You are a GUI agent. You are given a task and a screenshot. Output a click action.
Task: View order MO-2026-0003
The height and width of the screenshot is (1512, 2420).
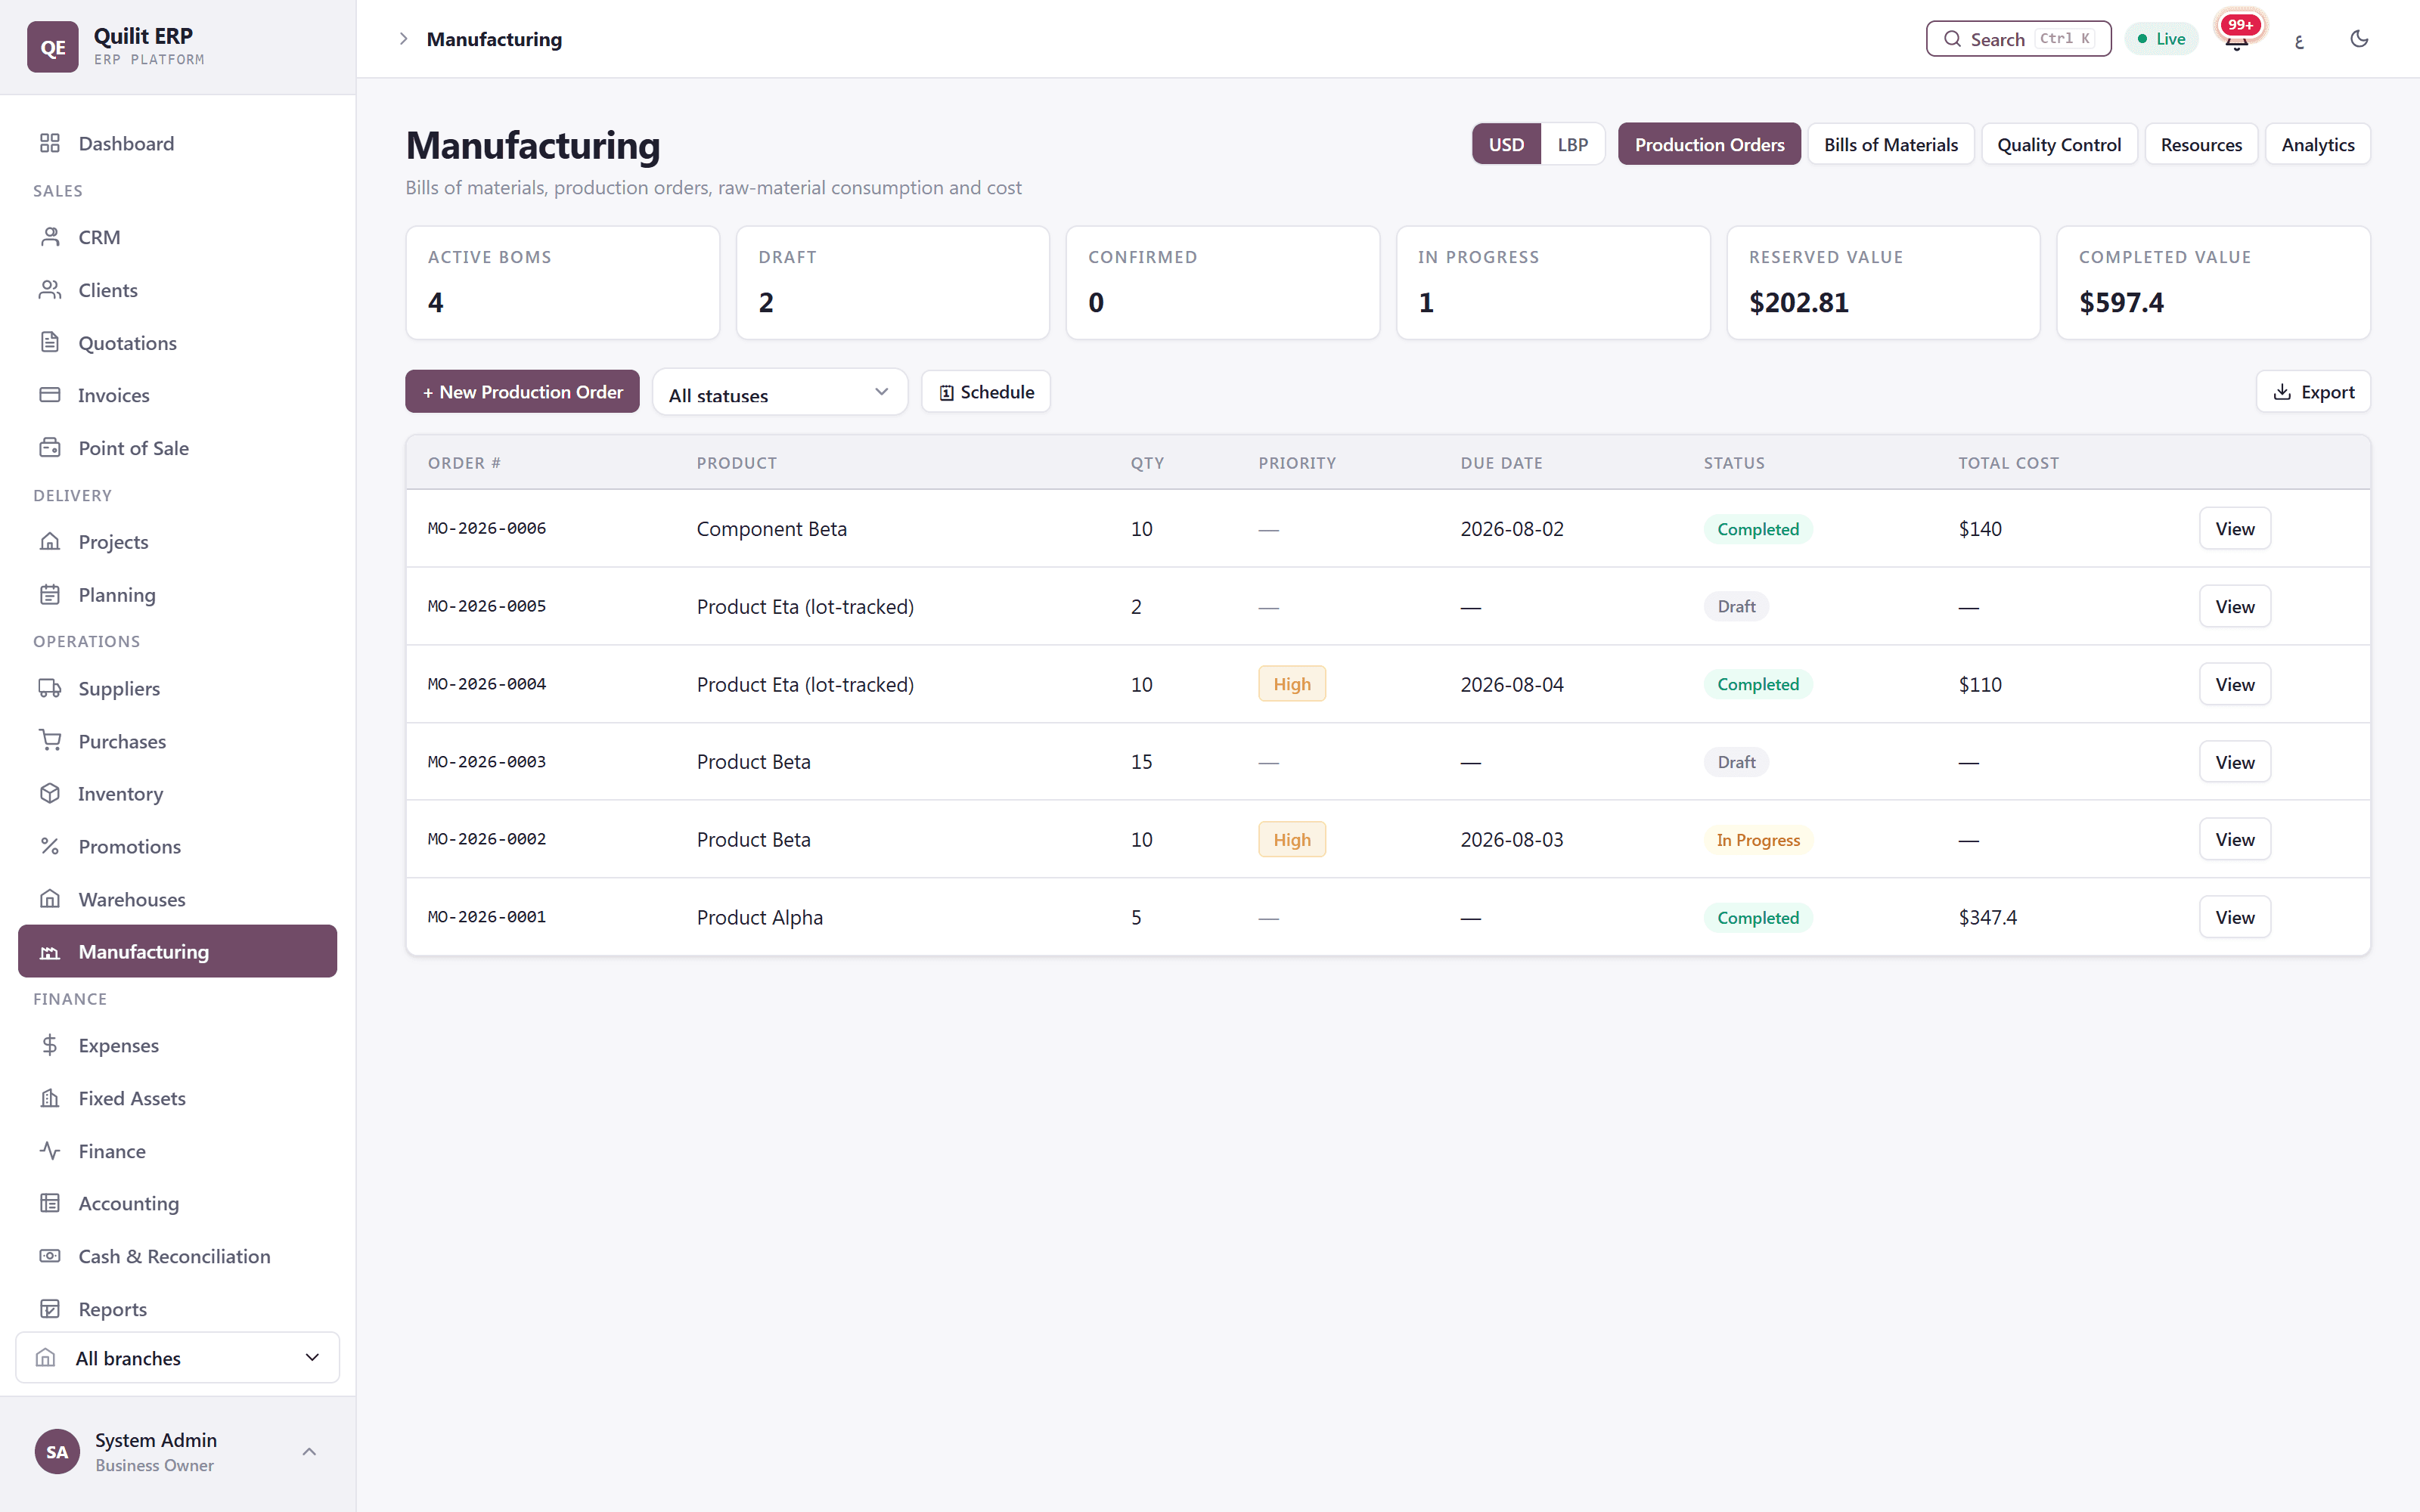point(2234,762)
